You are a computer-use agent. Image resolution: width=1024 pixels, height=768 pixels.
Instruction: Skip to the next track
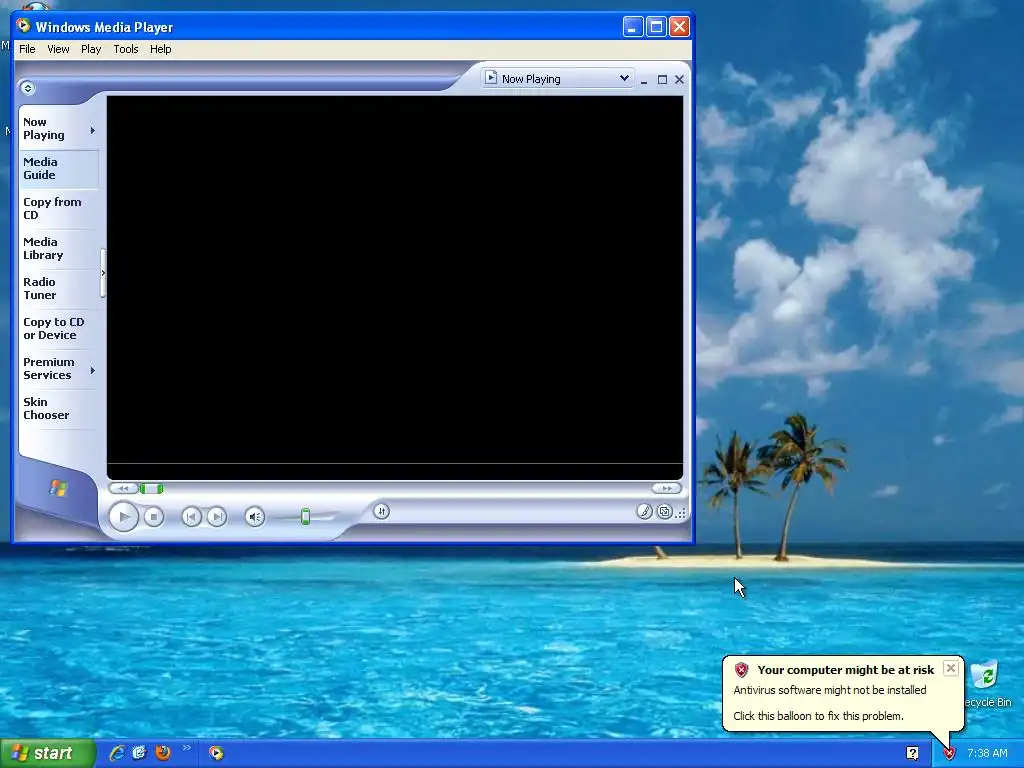[x=217, y=517]
